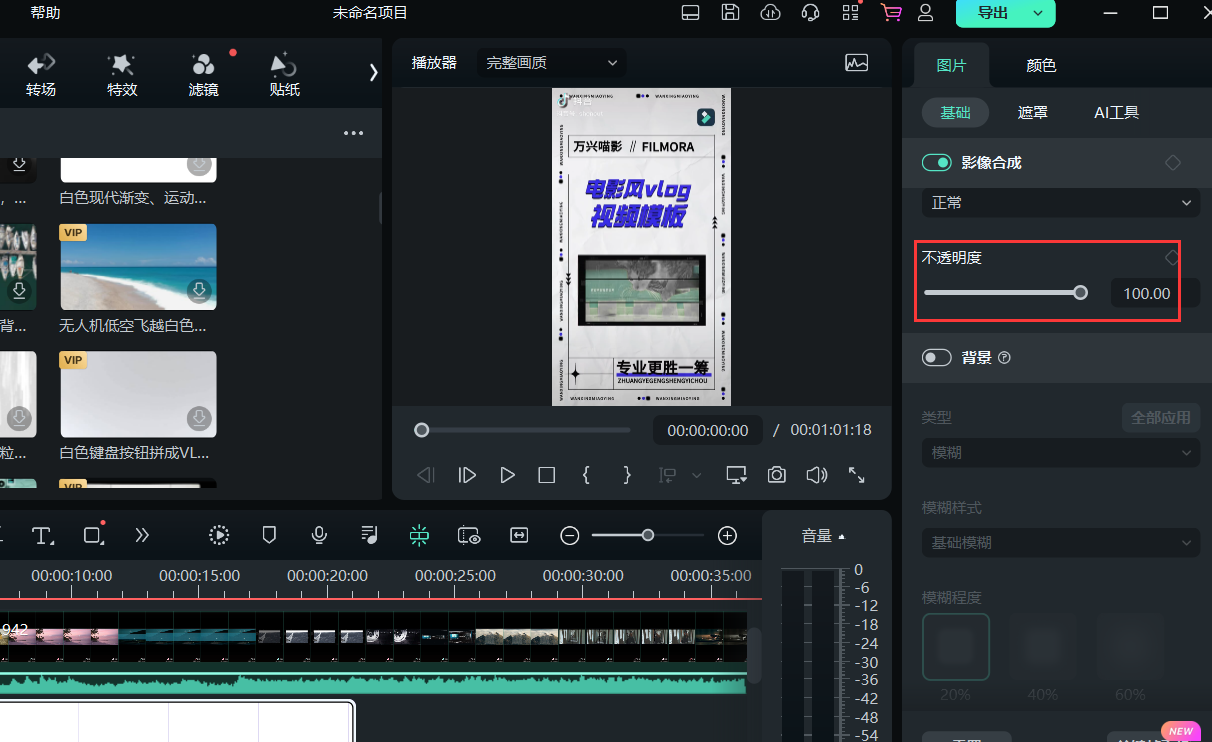Click the player volume speaker icon
1212x742 pixels.
[817, 475]
